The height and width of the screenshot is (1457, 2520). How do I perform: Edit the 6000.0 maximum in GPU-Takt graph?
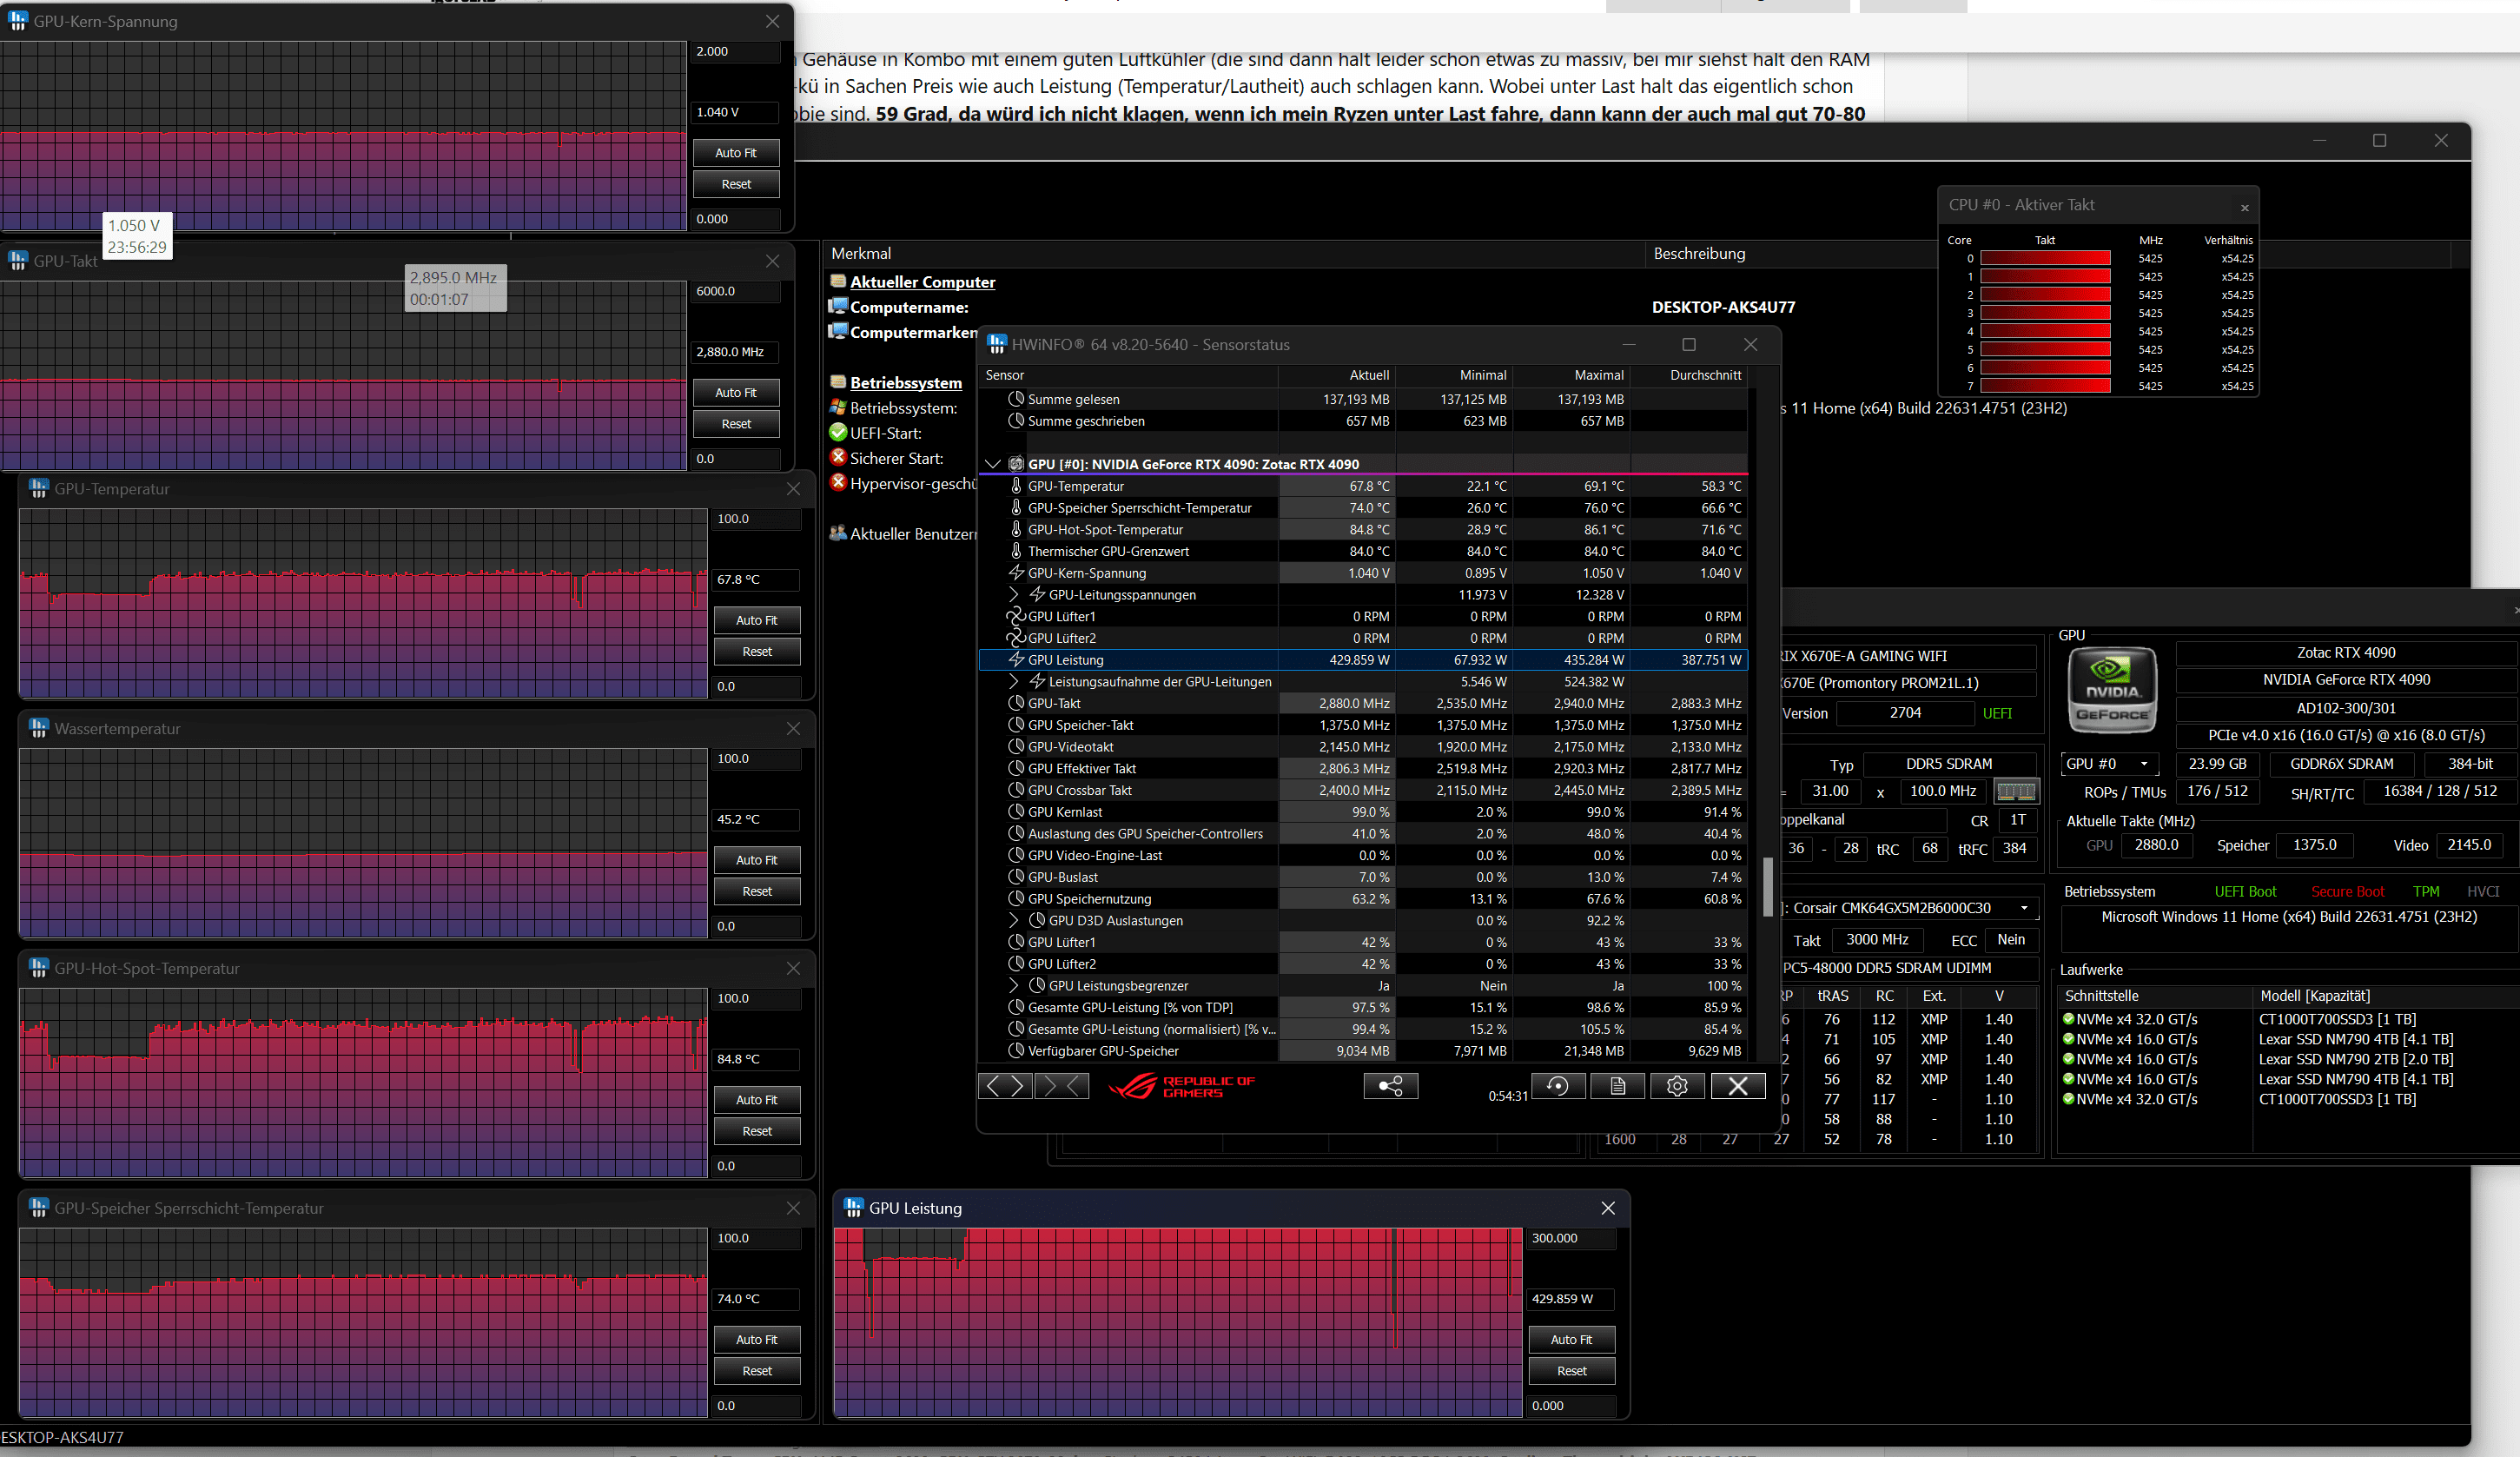pyautogui.click(x=736, y=291)
